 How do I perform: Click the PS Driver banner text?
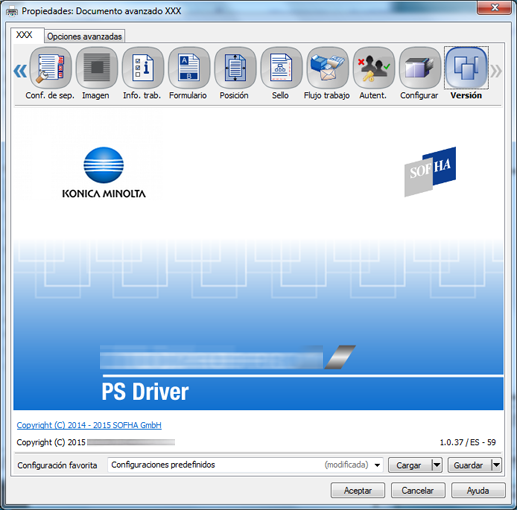click(145, 392)
